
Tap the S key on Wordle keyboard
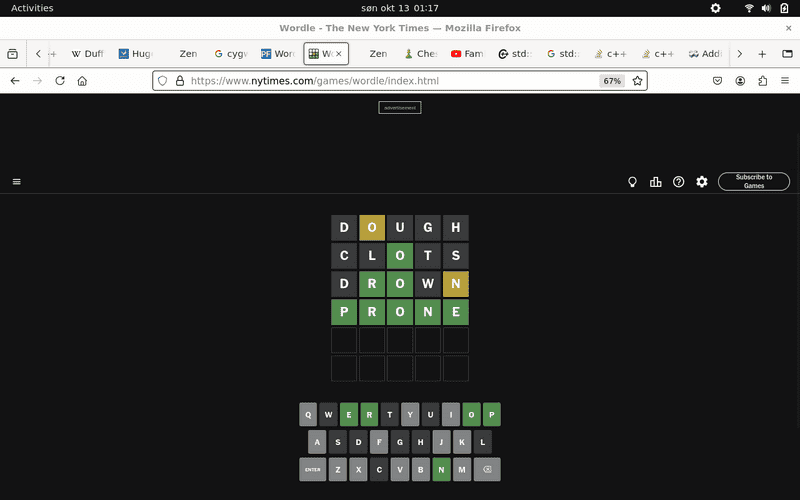(338, 442)
